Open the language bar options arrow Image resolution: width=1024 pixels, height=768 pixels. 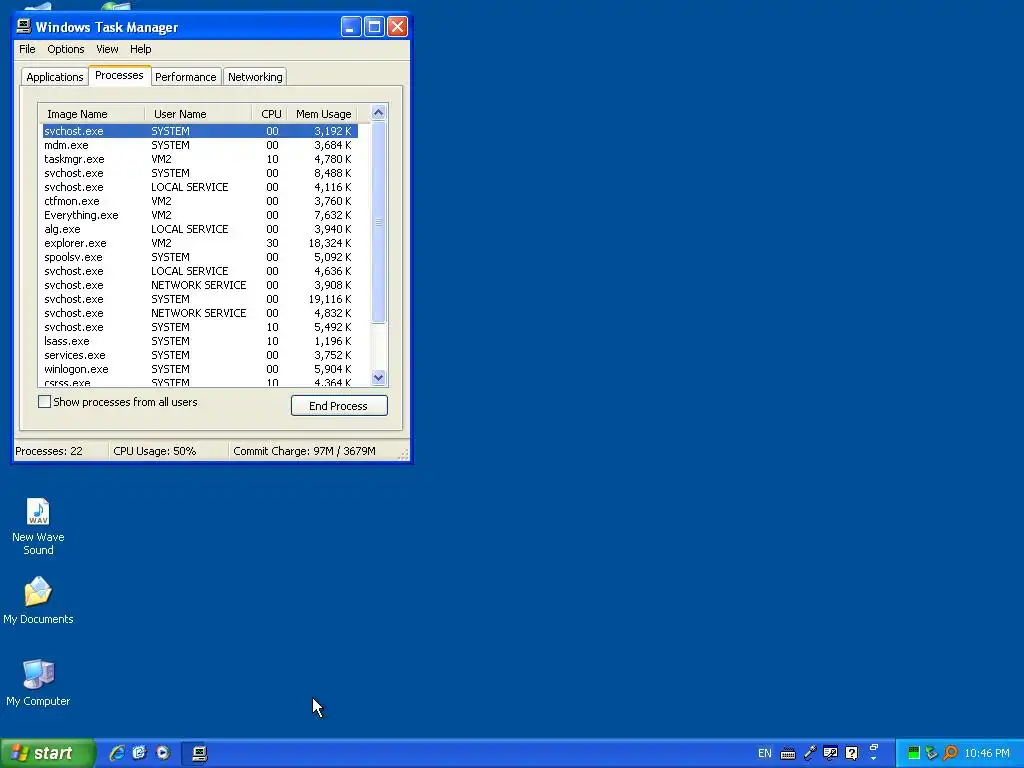pos(874,759)
